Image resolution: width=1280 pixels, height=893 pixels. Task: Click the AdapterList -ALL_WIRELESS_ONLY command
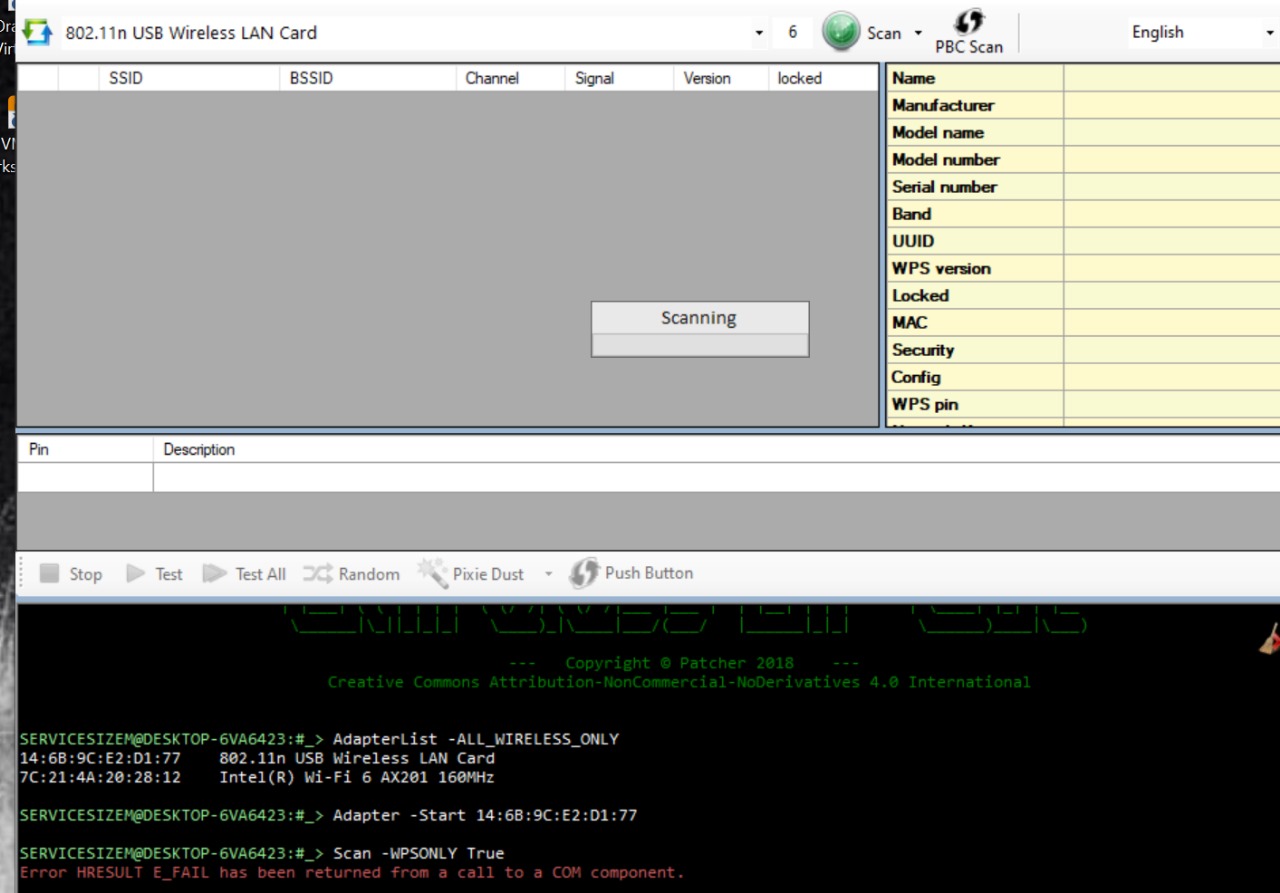[x=476, y=739]
